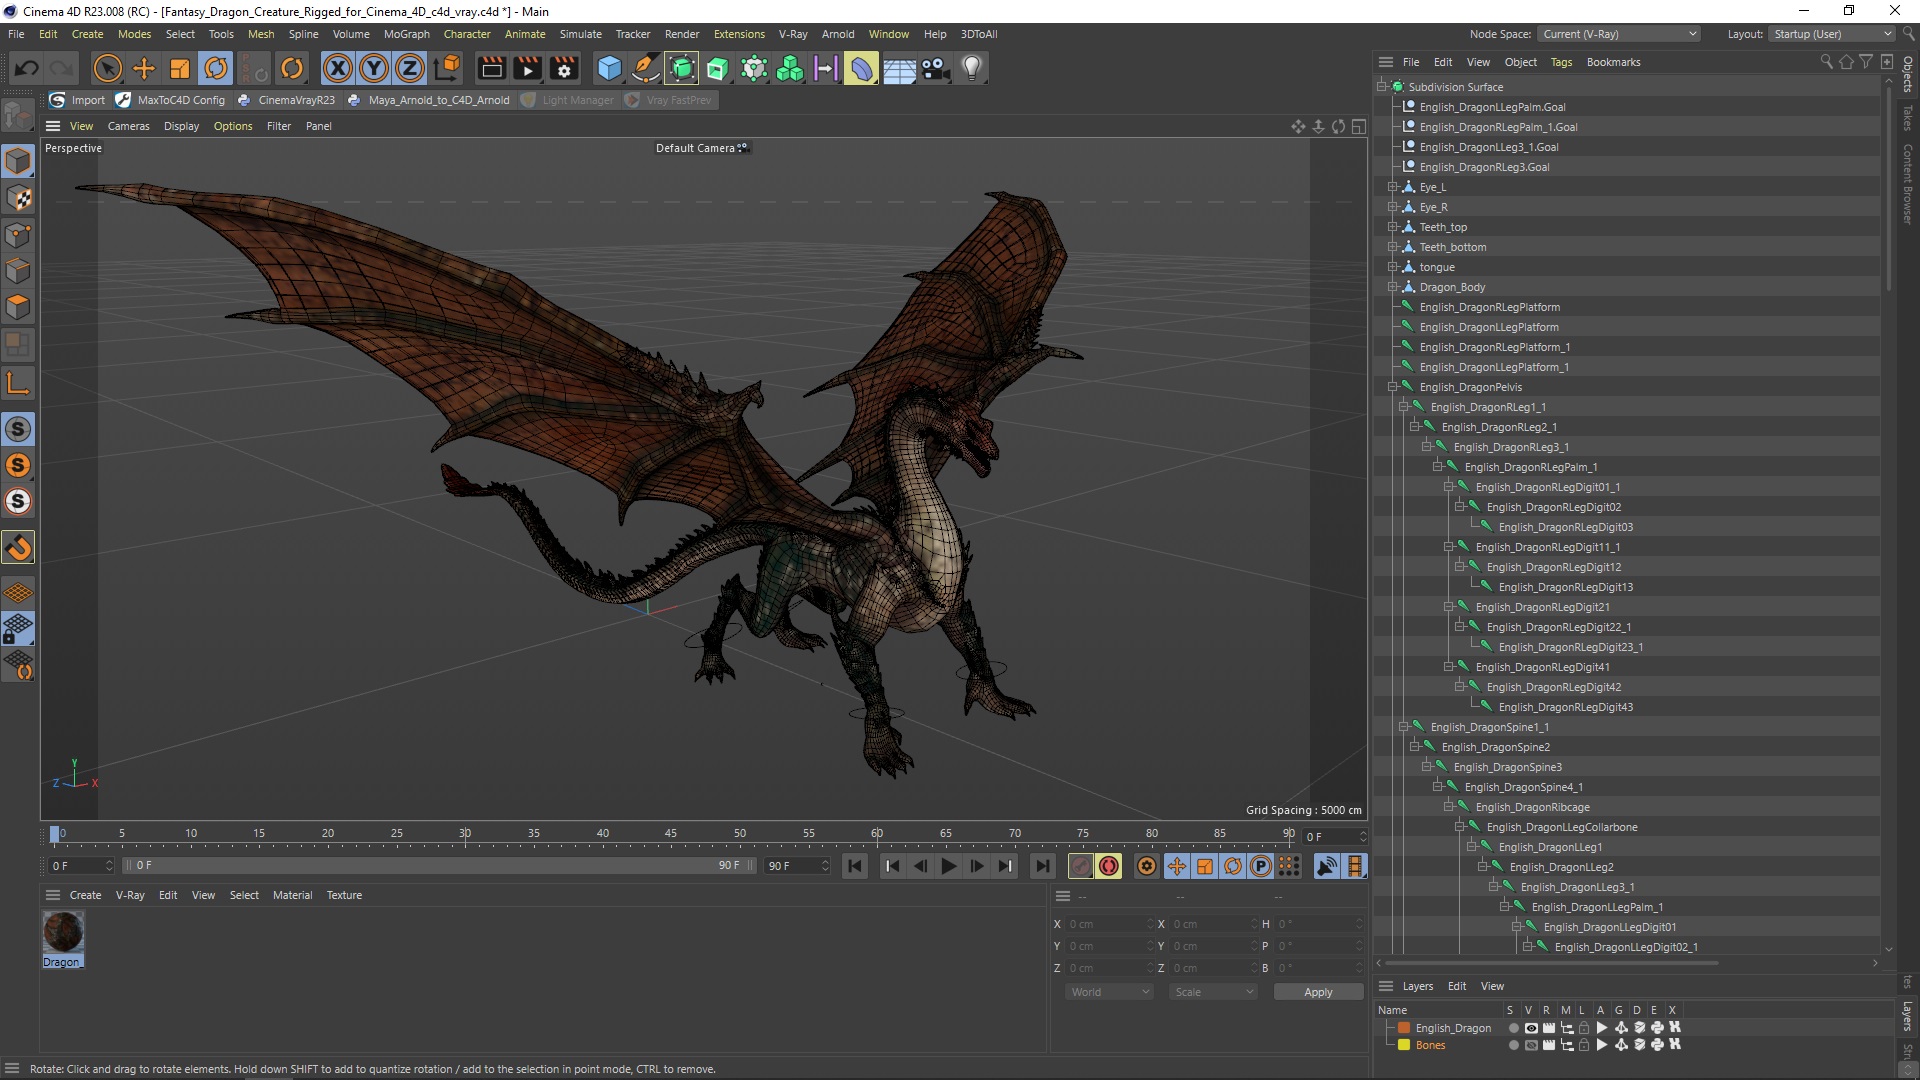Click Render to Picture Viewer icon
1920x1080 pixels.
[x=527, y=68]
